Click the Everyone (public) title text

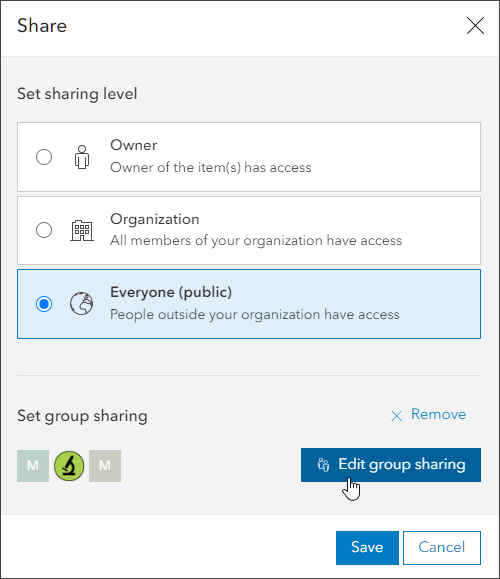click(x=171, y=292)
